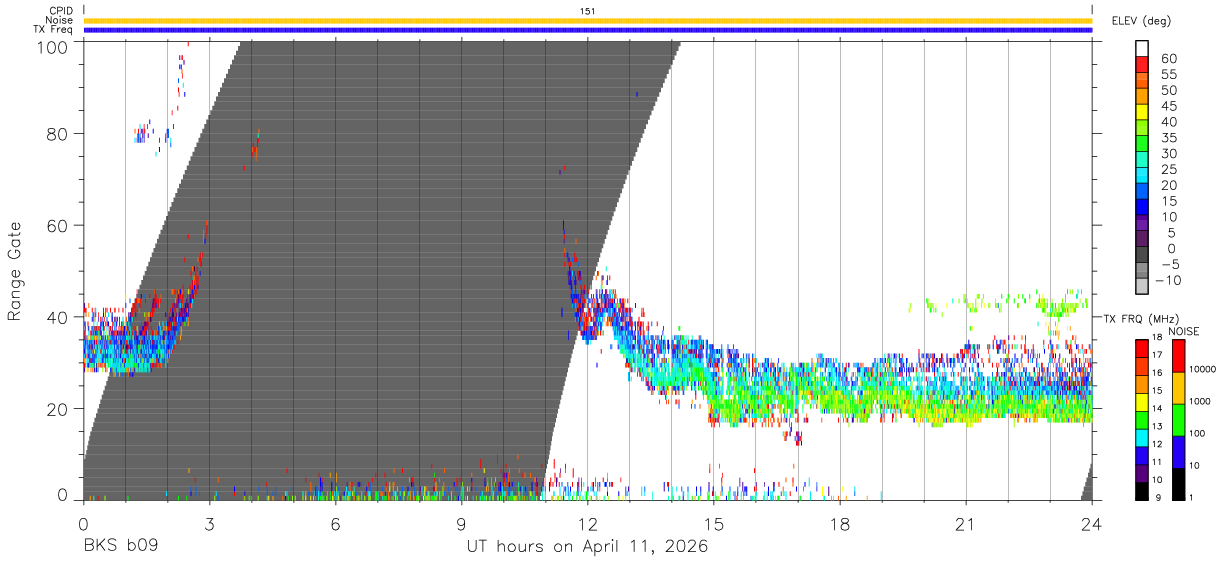Click the CPID value 151
The width and height of the screenshot is (1228, 567).
coord(588,11)
